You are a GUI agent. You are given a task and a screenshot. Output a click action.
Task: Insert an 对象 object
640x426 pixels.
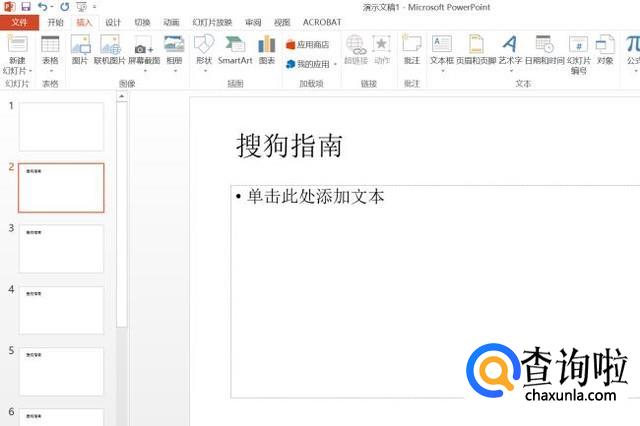605,49
